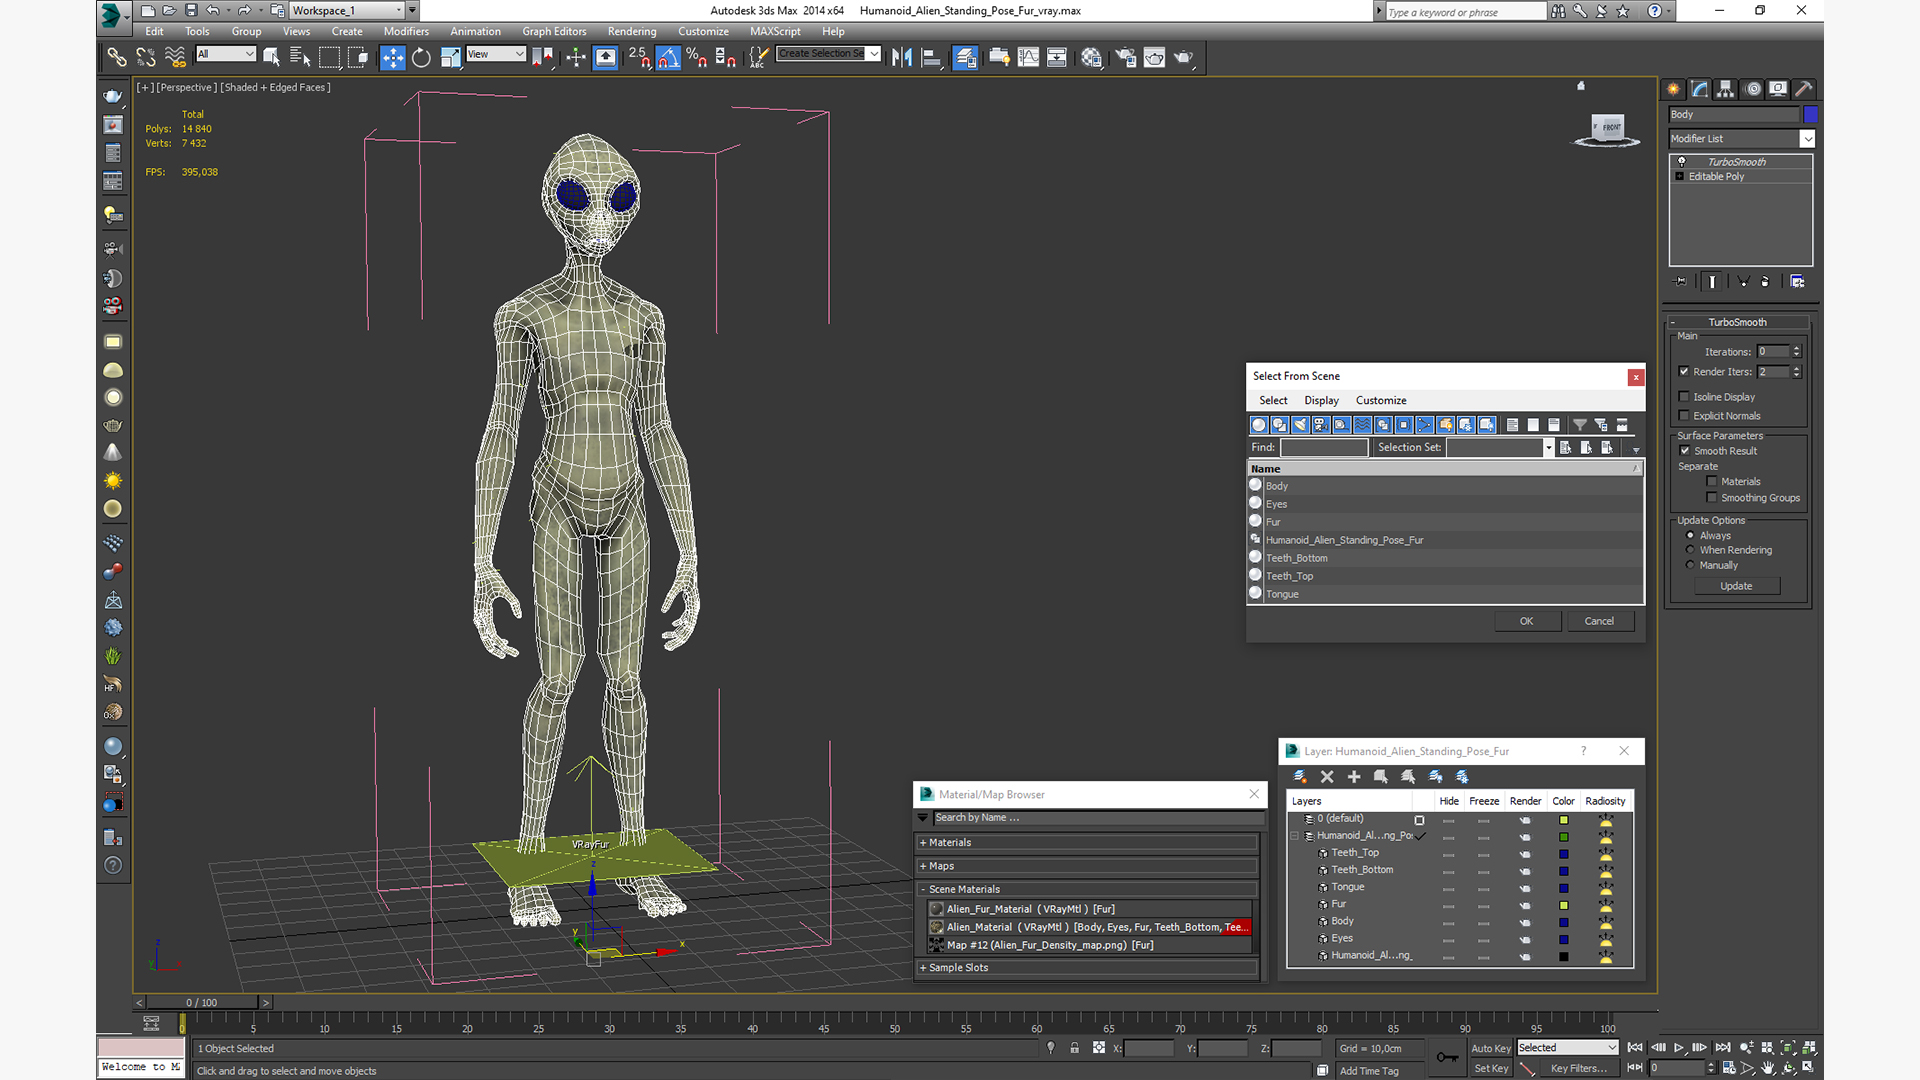Viewport: 1920px width, 1080px height.
Task: Toggle Display Cameras filter in Select From Scene
Action: click(1321, 425)
